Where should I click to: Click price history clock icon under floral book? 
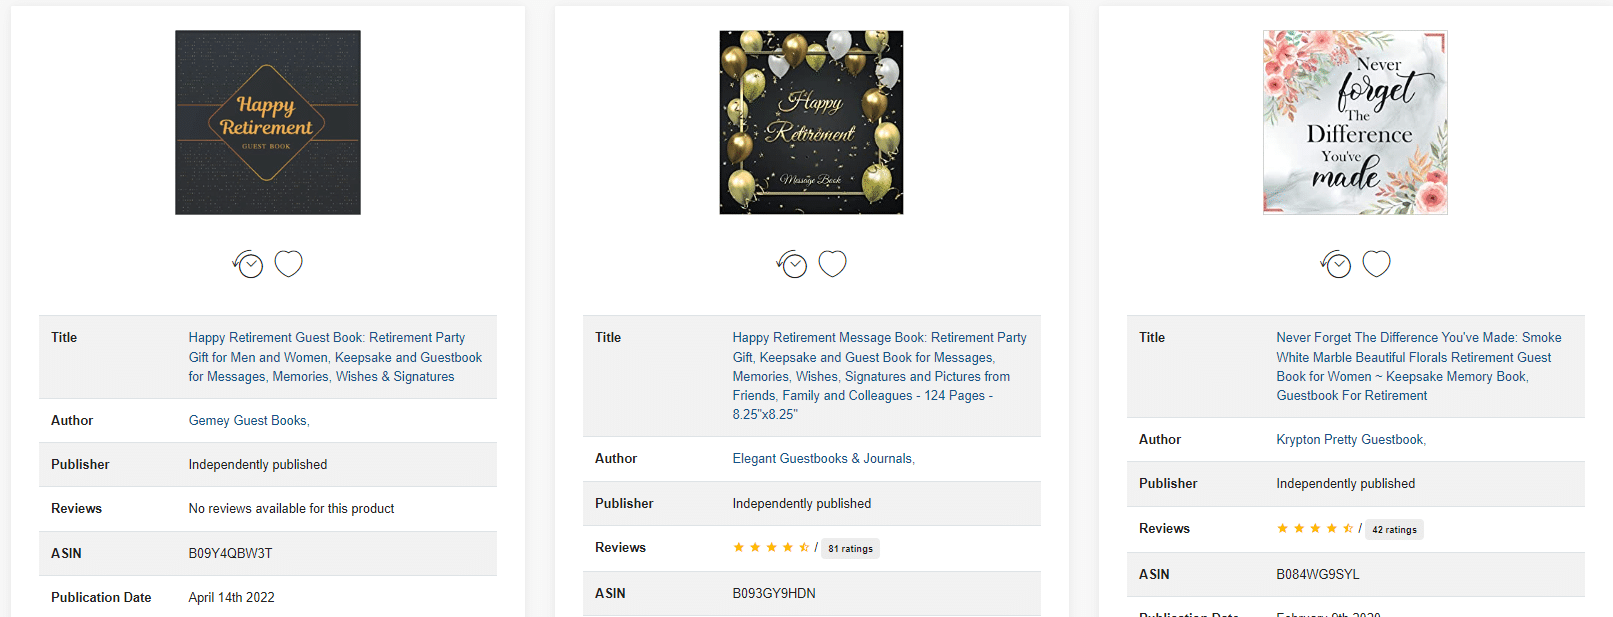(x=1336, y=264)
